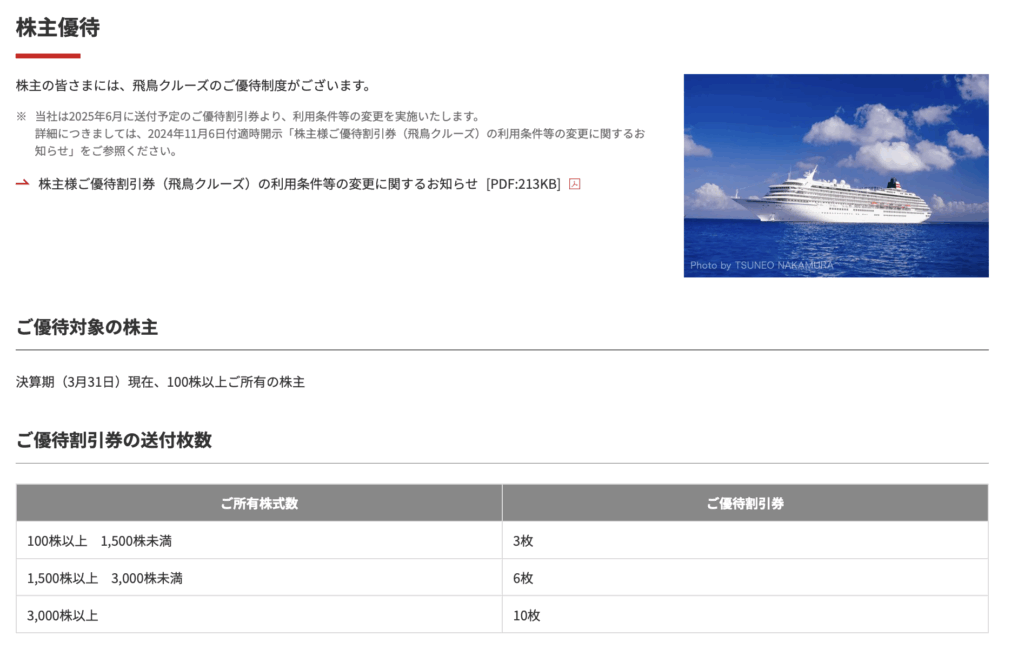Open the 株主様ご優待割引券 利用条件等の変更 PDF link
1024x649 pixels.
click(299, 184)
